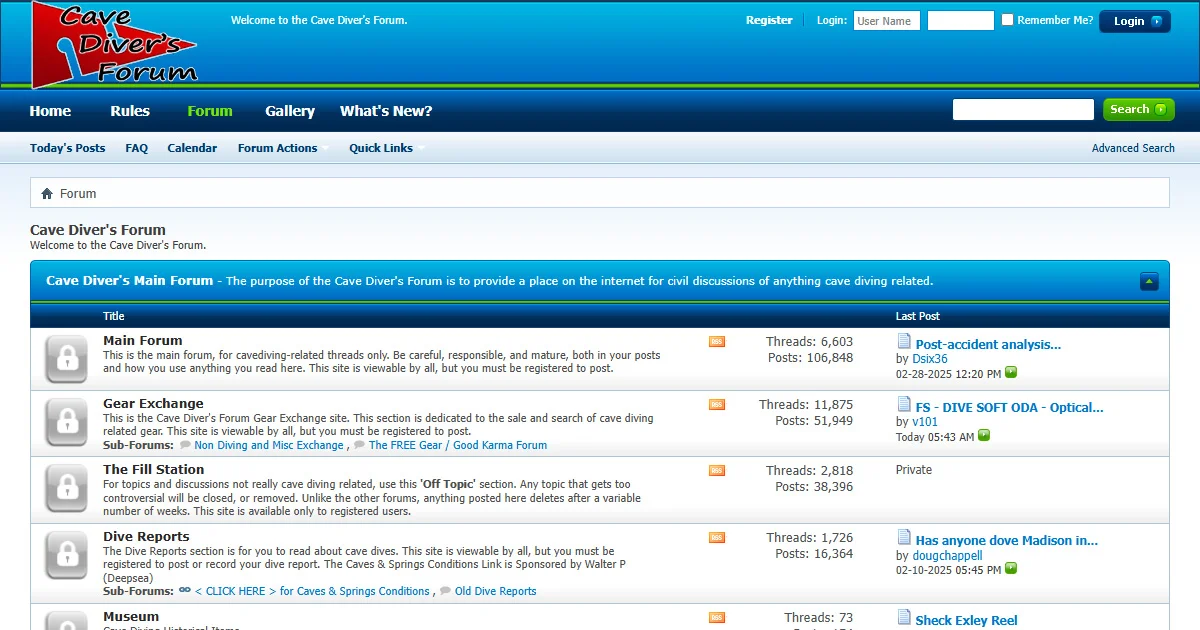
Task: Click the post icon beside Sheck Exley Reel
Action: pos(904,618)
